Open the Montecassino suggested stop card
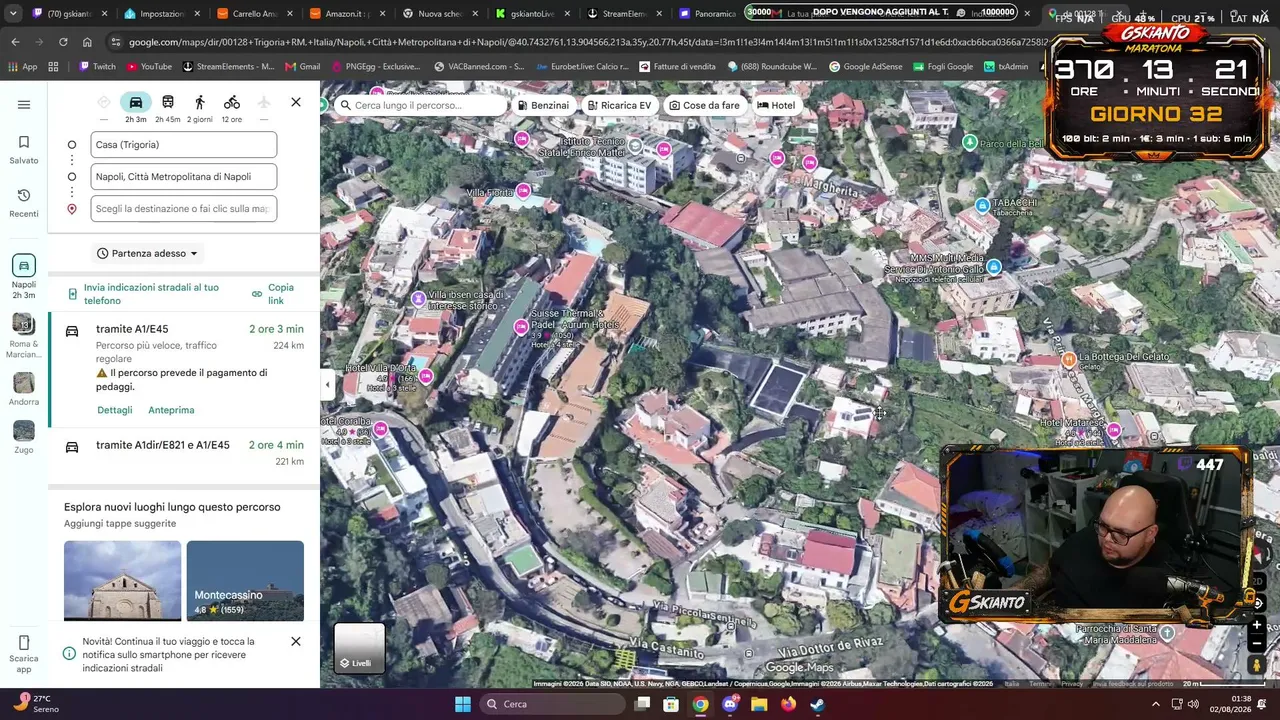1280x720 pixels. (245, 581)
